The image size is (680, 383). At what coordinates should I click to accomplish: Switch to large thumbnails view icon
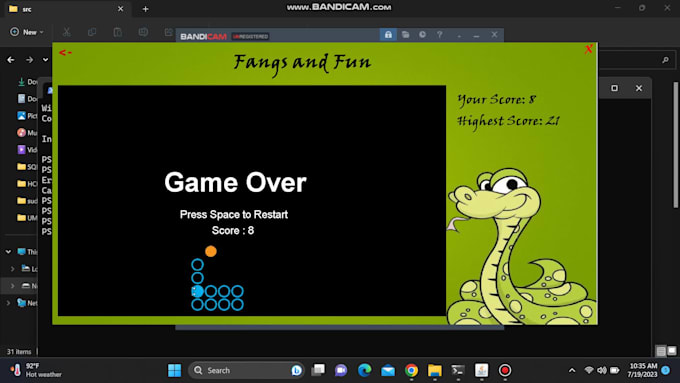pyautogui.click(x=672, y=350)
